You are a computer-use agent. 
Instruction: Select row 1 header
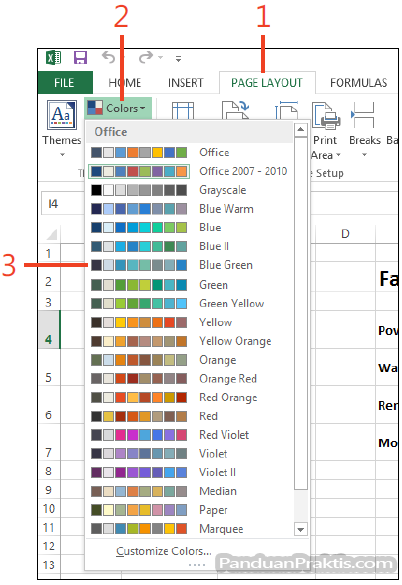[x=49, y=253]
